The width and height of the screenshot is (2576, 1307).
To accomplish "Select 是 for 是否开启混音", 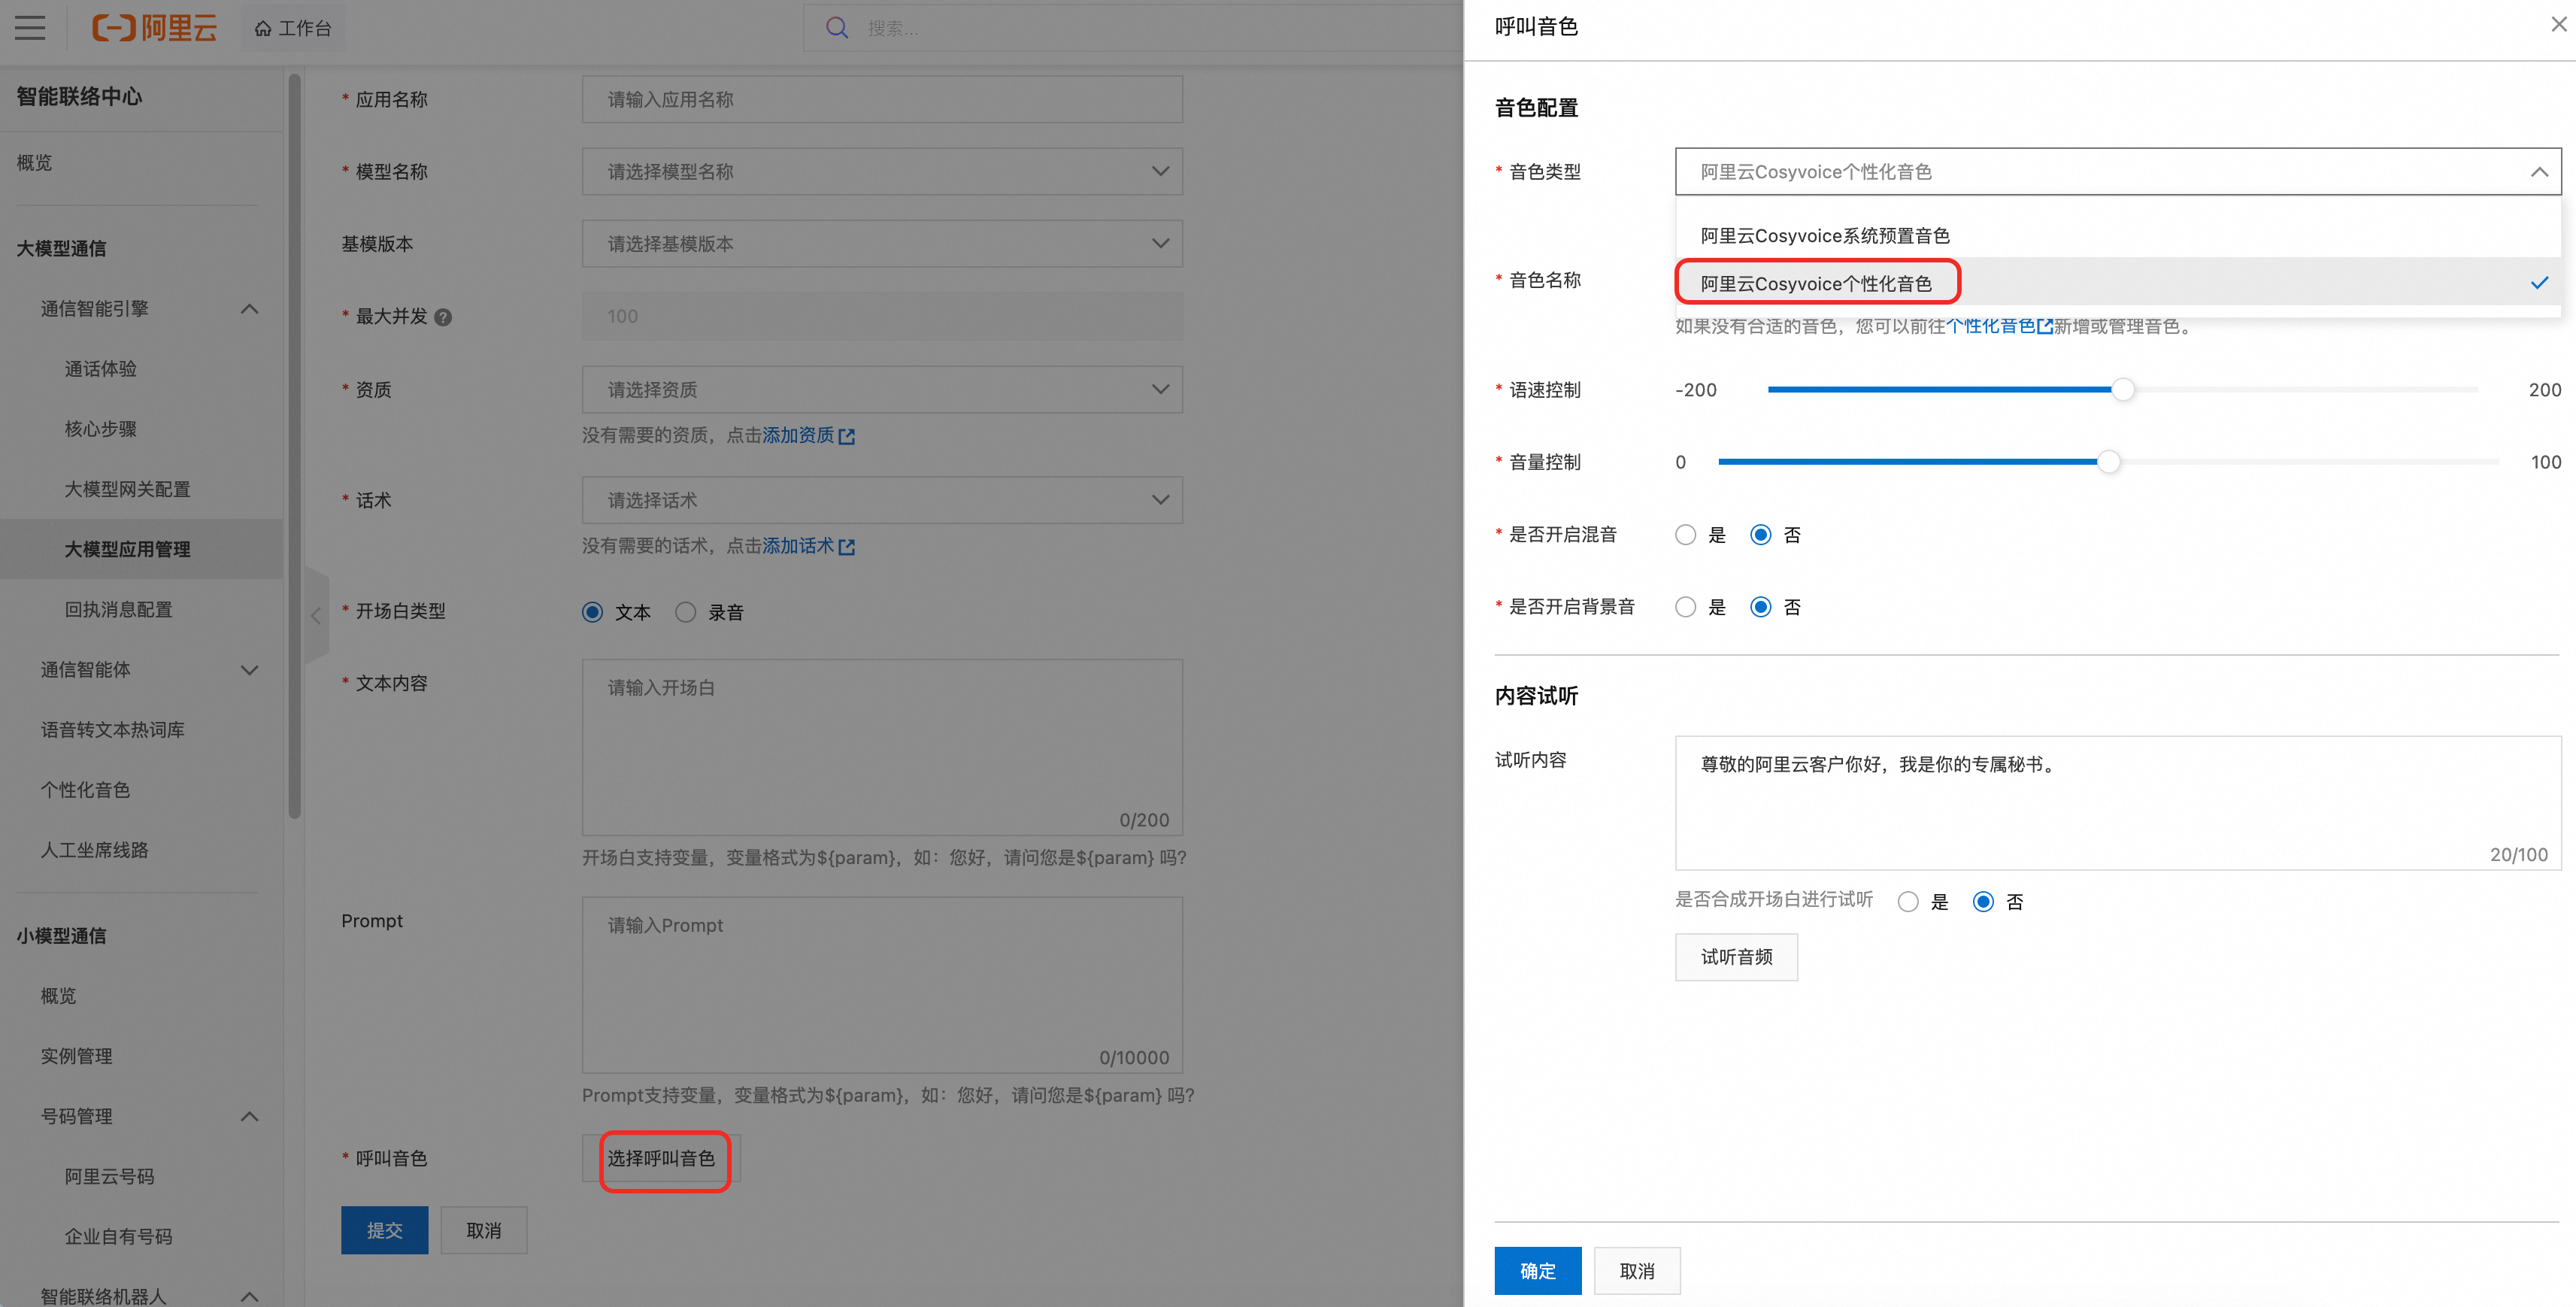I will click(1686, 535).
